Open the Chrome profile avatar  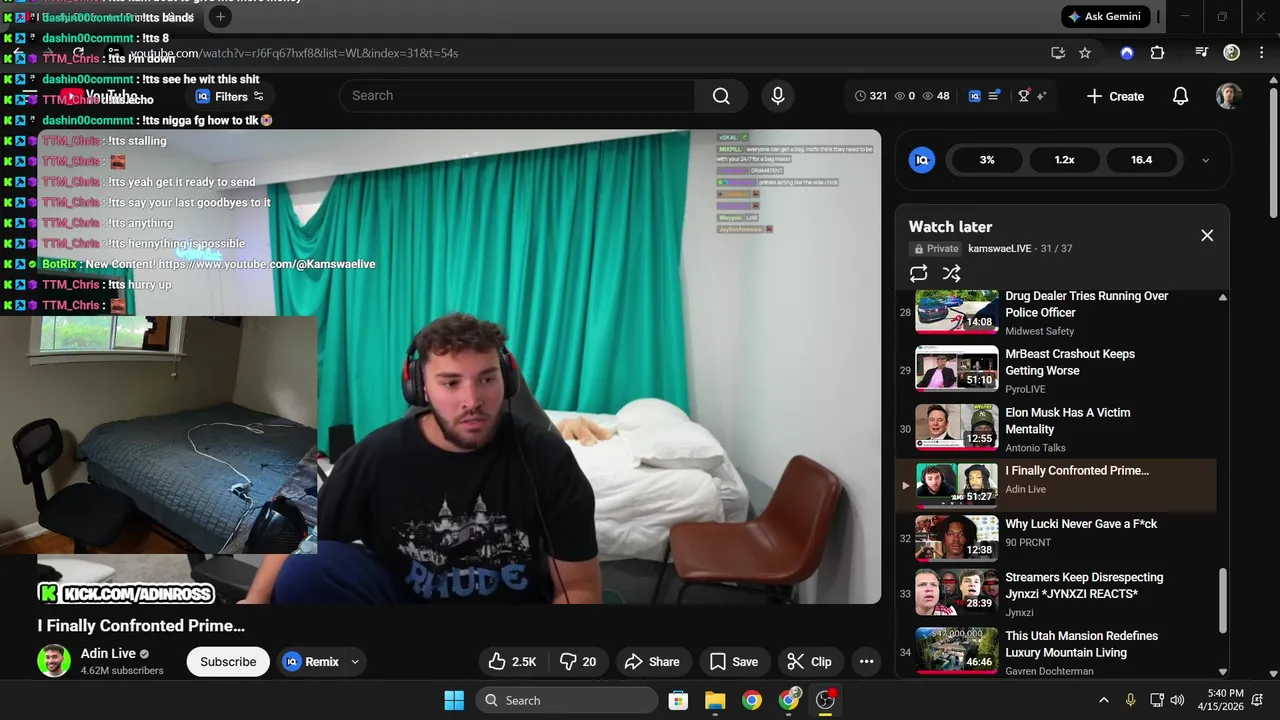coord(1232,53)
